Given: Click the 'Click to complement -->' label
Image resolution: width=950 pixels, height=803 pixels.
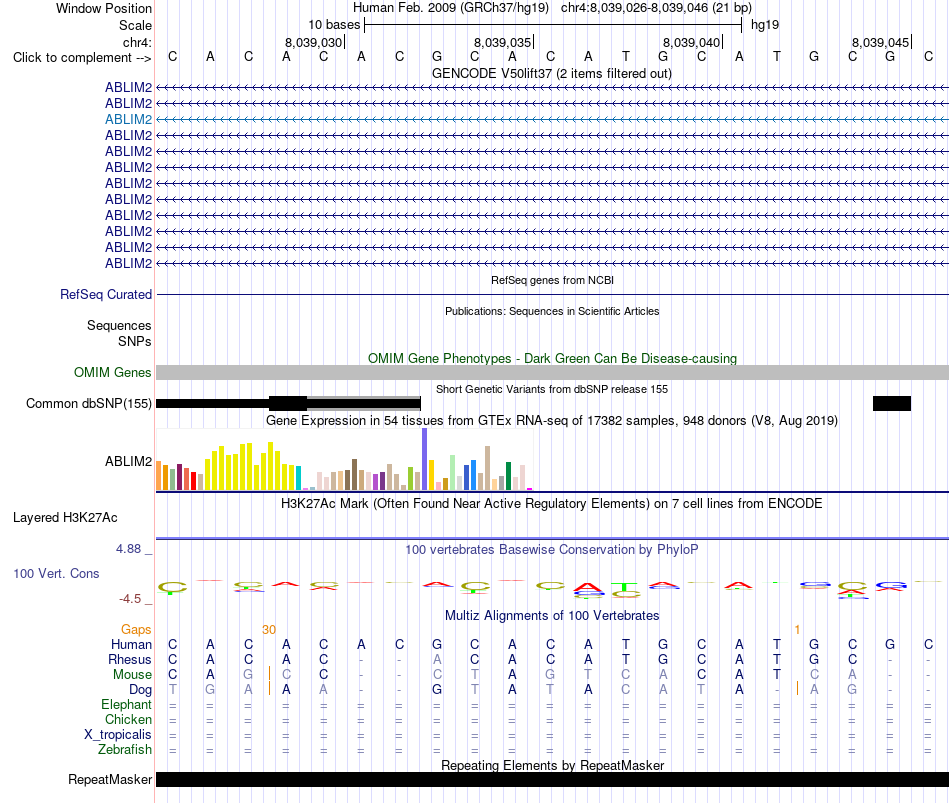Looking at the screenshot, I should coord(82,58).
